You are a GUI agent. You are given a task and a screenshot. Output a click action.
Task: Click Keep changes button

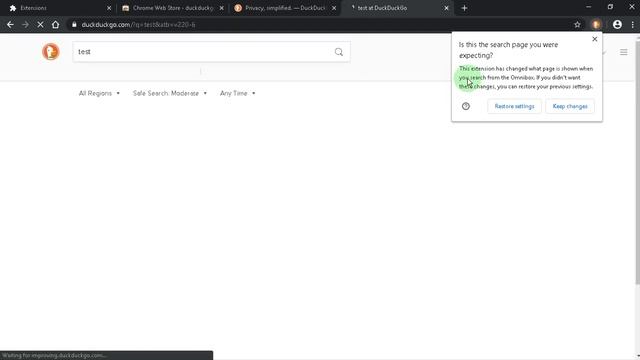(570, 106)
